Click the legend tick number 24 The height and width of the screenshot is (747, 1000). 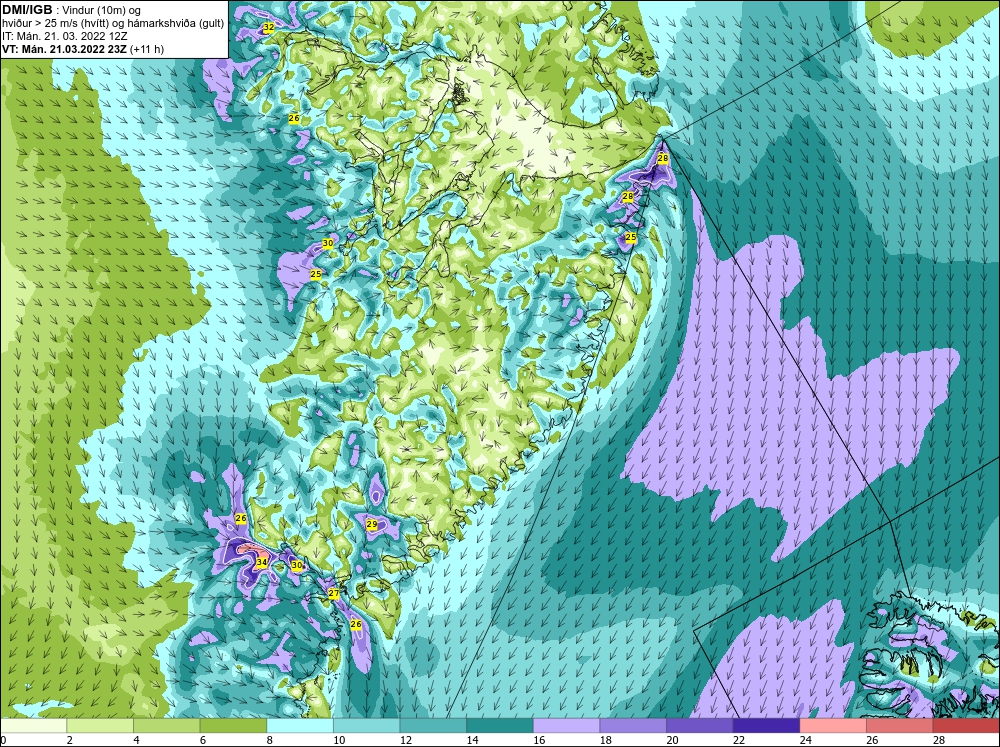pyautogui.click(x=805, y=740)
